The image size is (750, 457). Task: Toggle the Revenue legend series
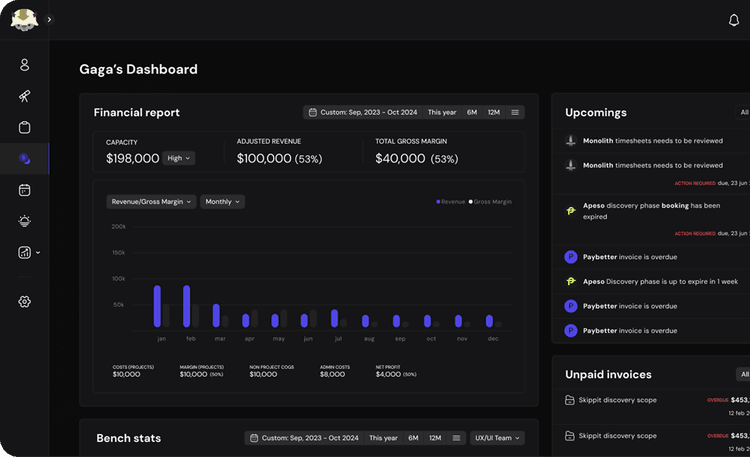[450, 202]
